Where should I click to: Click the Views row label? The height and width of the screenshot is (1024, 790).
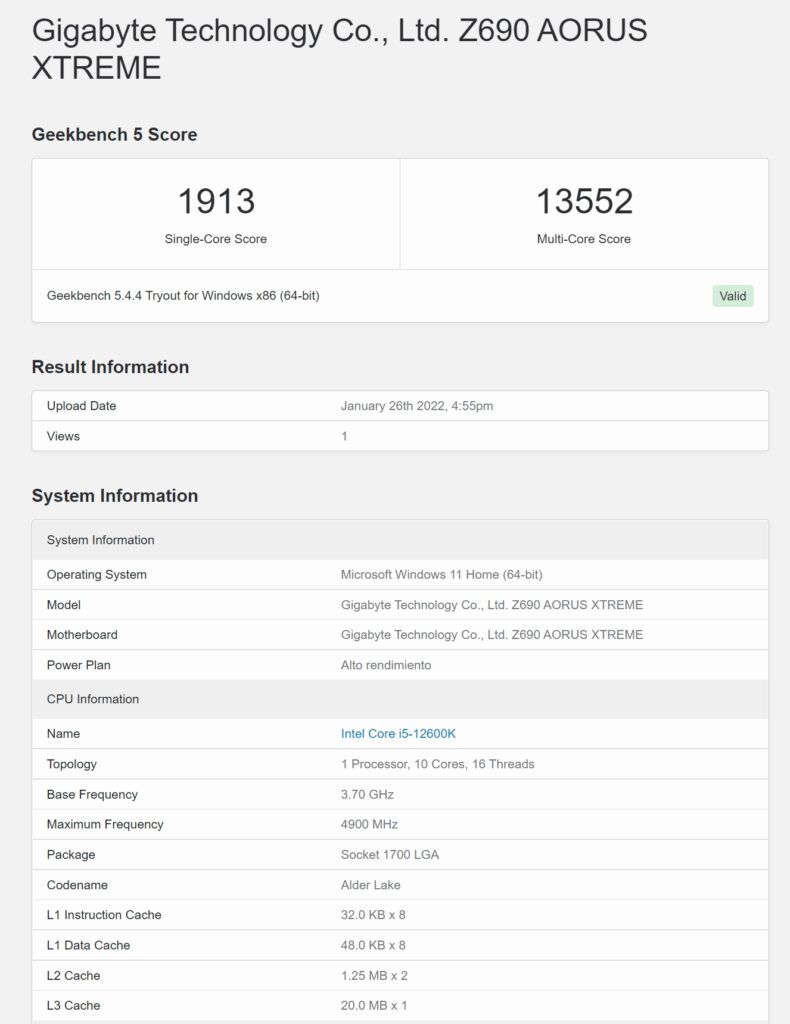(63, 436)
